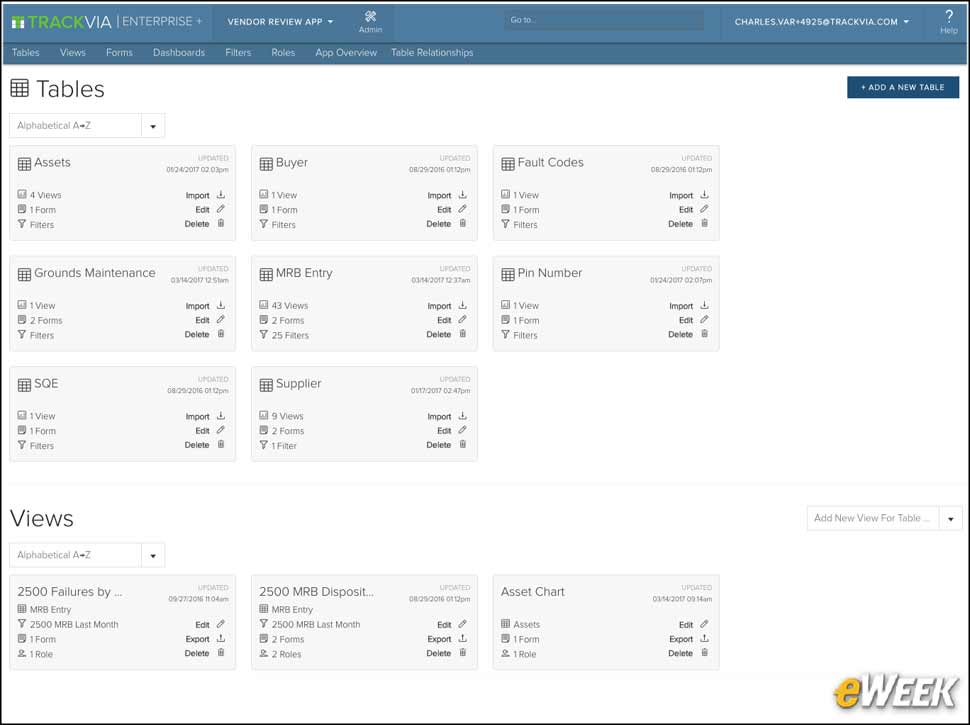Go to the Dashboards menu item

[x=179, y=53]
